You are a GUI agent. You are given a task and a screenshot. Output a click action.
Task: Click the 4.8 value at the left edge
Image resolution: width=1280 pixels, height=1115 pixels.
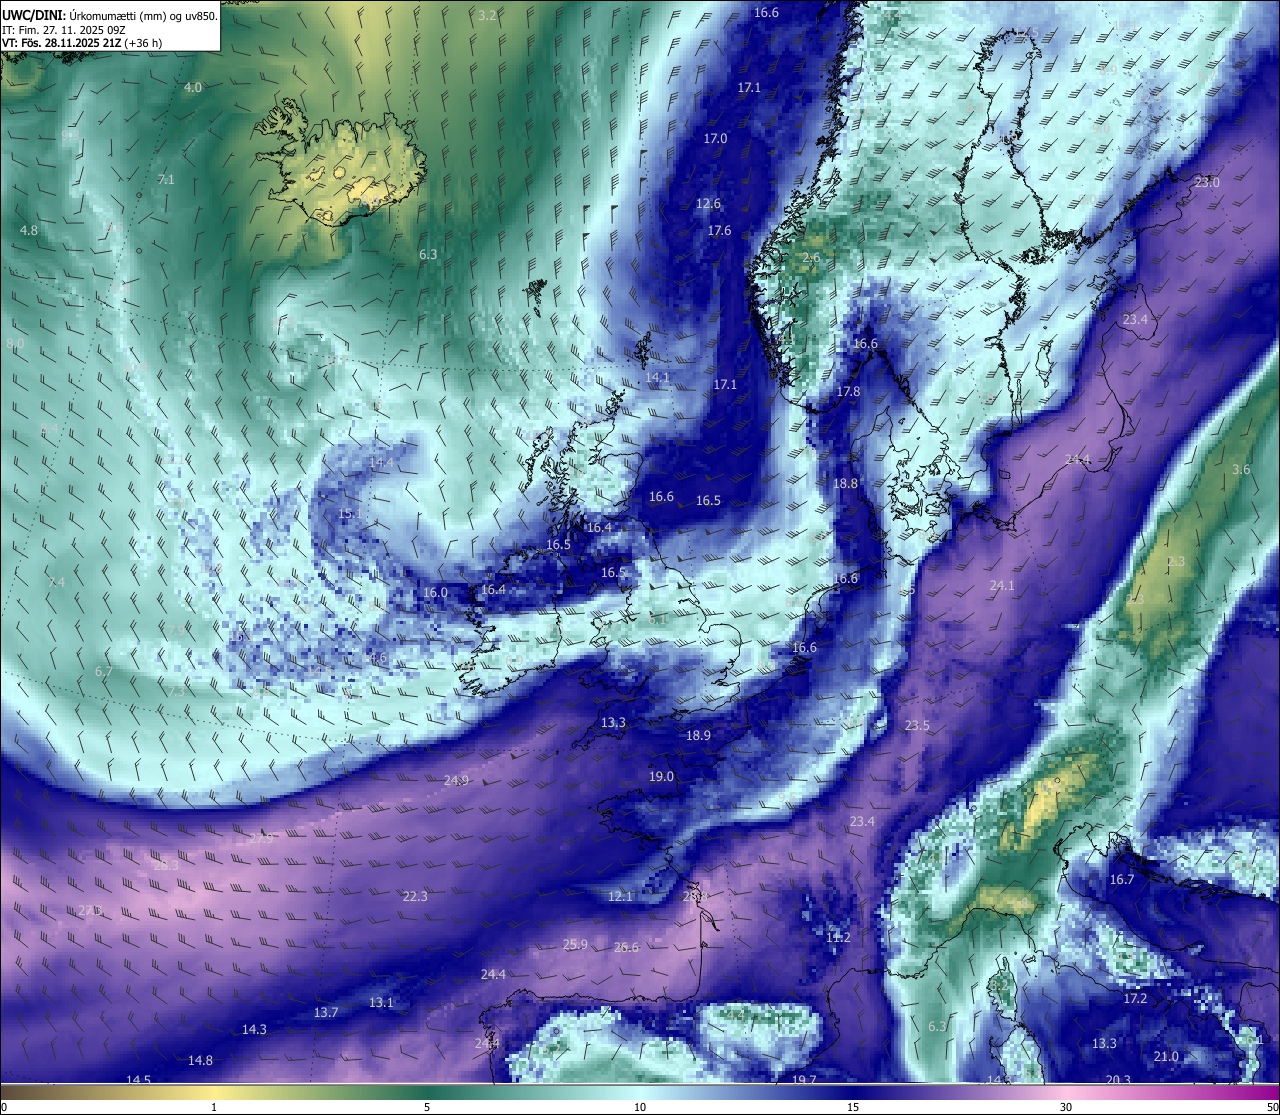(x=29, y=230)
